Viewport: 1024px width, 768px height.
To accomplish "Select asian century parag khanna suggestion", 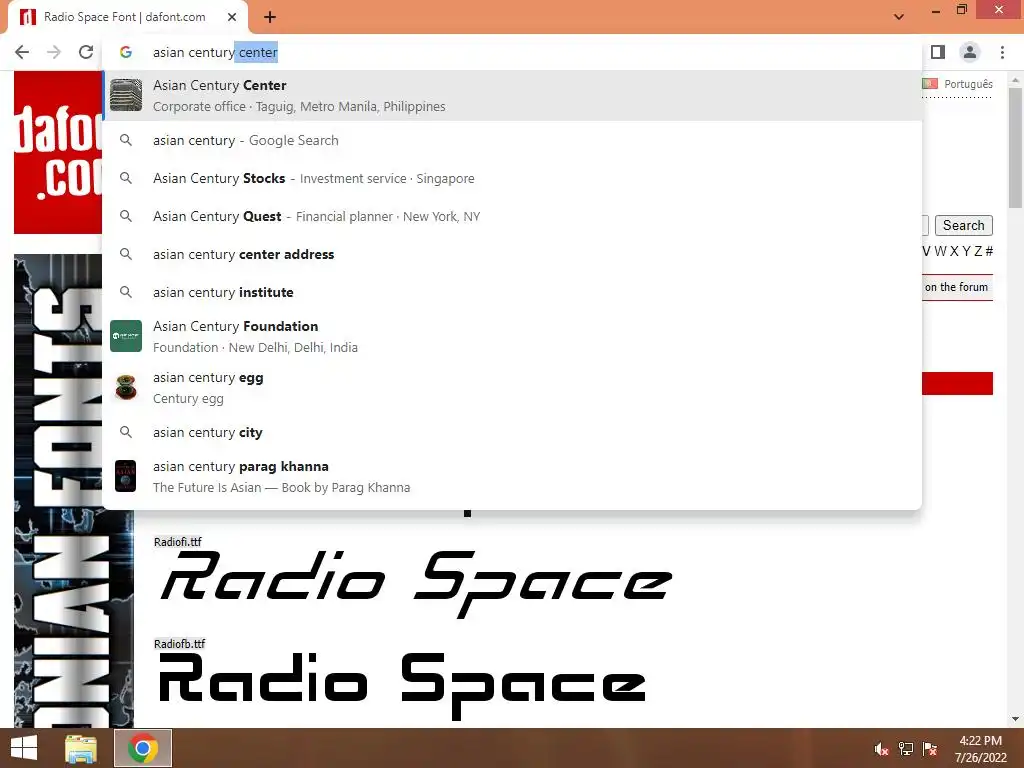I will tap(512, 477).
